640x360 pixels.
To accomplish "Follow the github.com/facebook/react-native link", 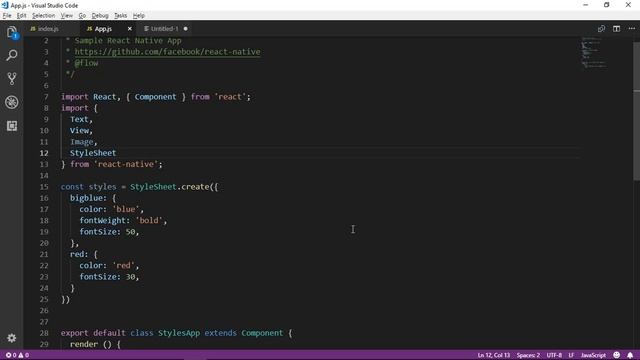I will pyautogui.click(x=167, y=52).
